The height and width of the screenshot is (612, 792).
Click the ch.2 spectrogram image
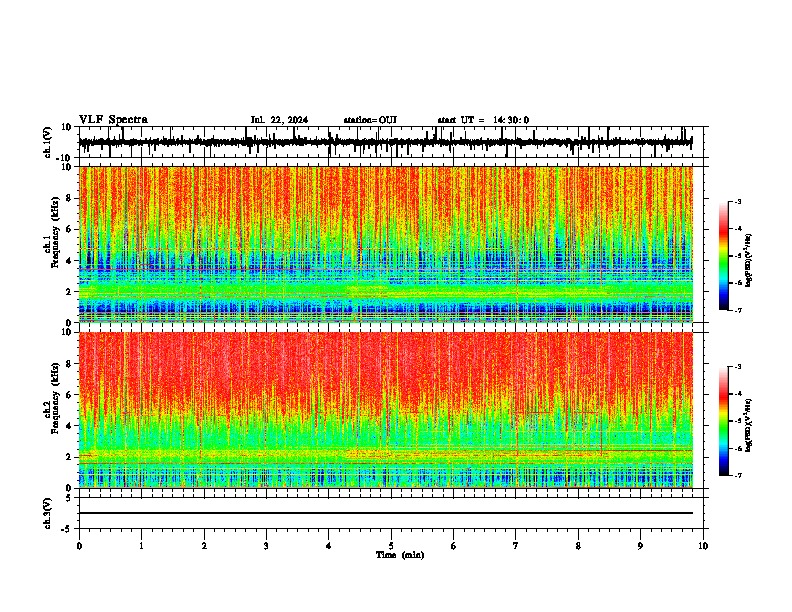click(x=386, y=410)
